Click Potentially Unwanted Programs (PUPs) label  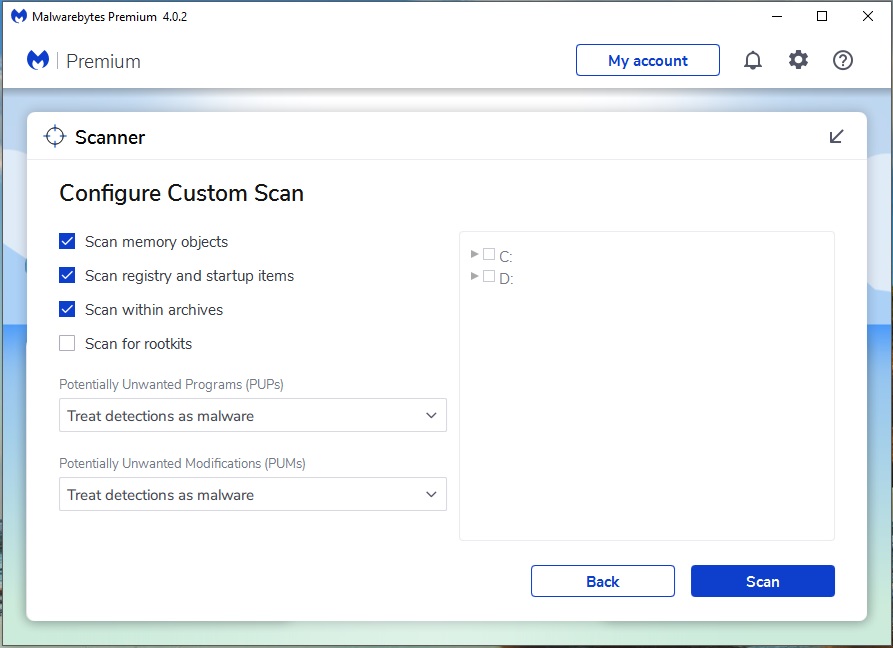[171, 384]
